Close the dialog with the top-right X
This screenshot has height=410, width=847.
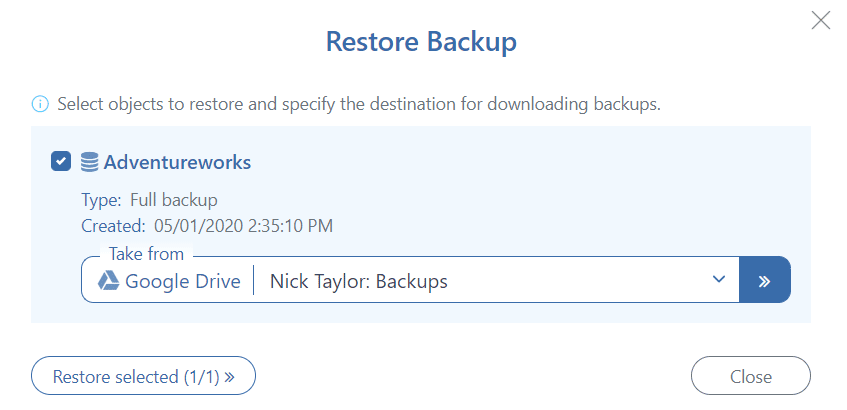(x=821, y=20)
